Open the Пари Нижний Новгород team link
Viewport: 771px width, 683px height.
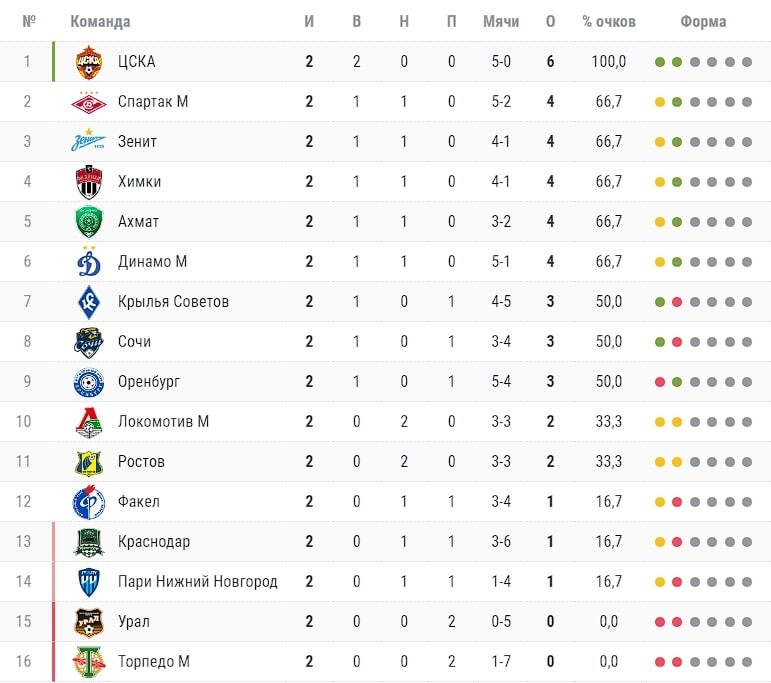point(198,582)
